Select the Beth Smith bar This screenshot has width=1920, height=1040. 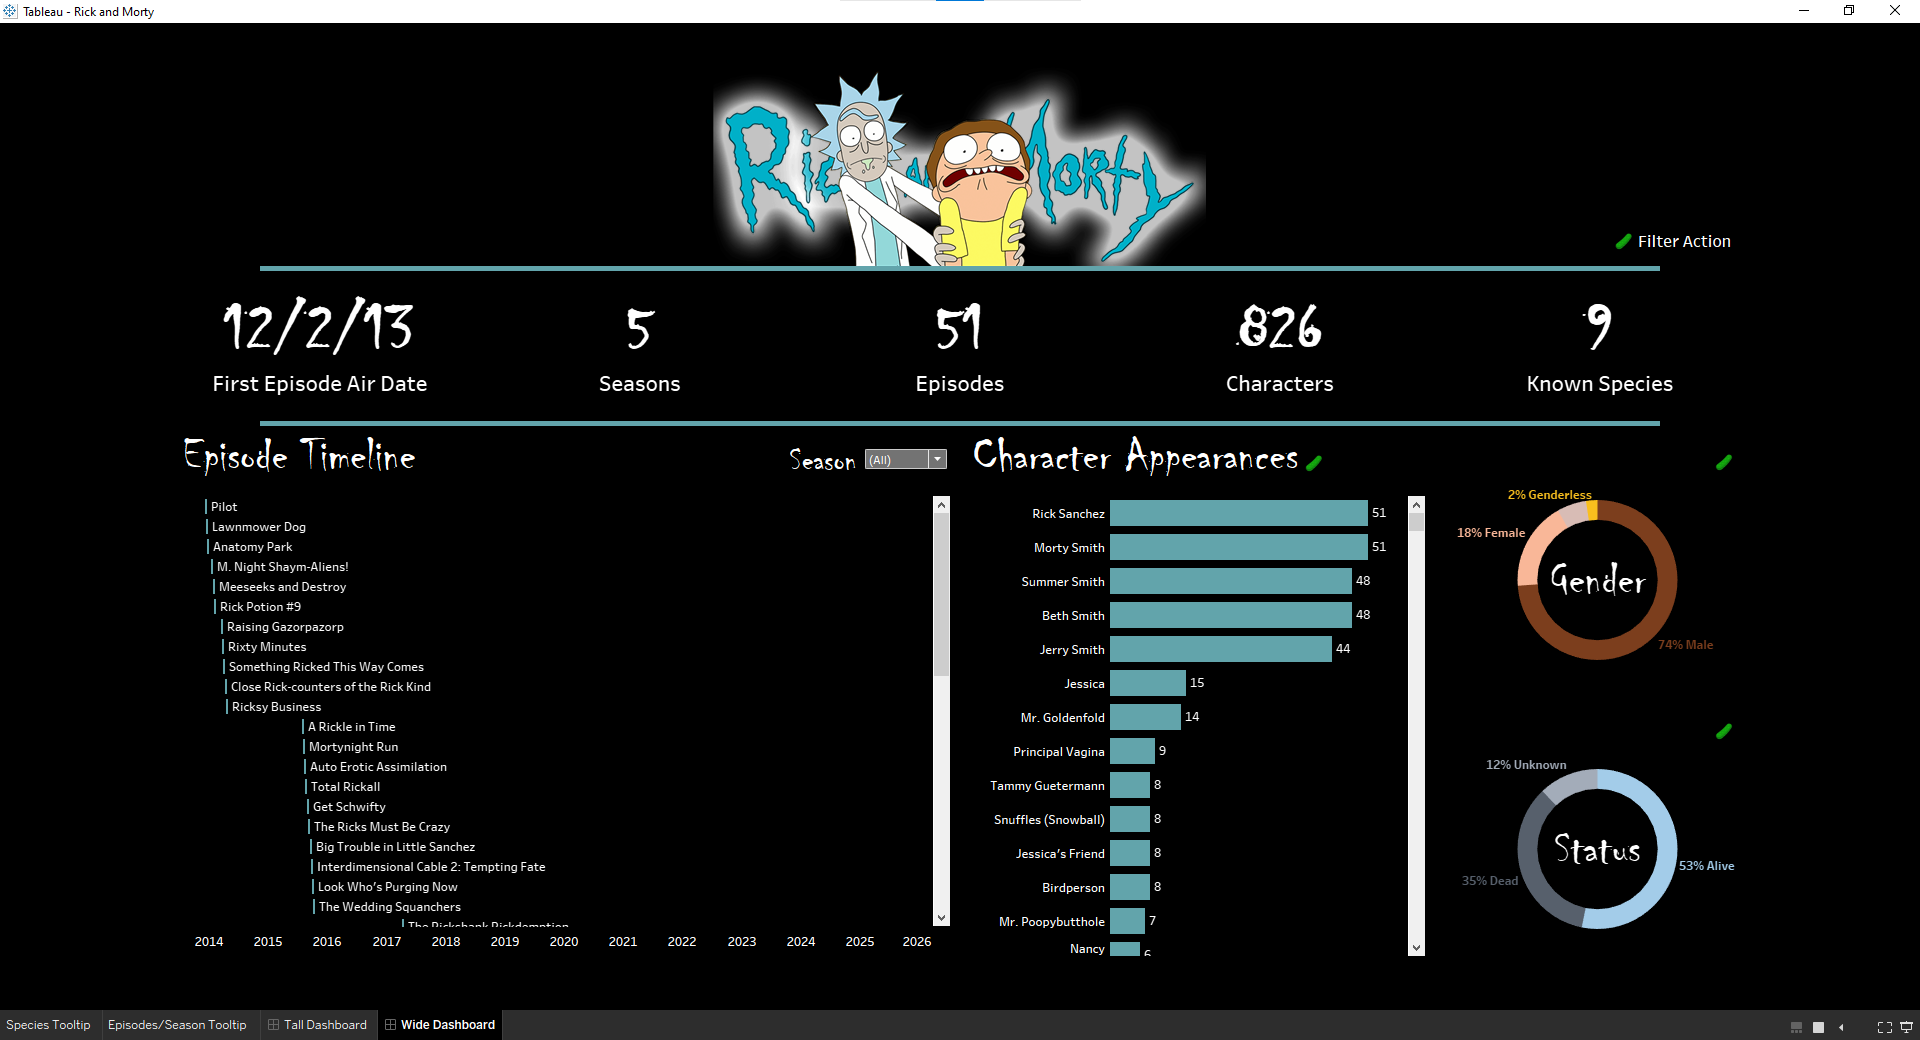coord(1231,615)
